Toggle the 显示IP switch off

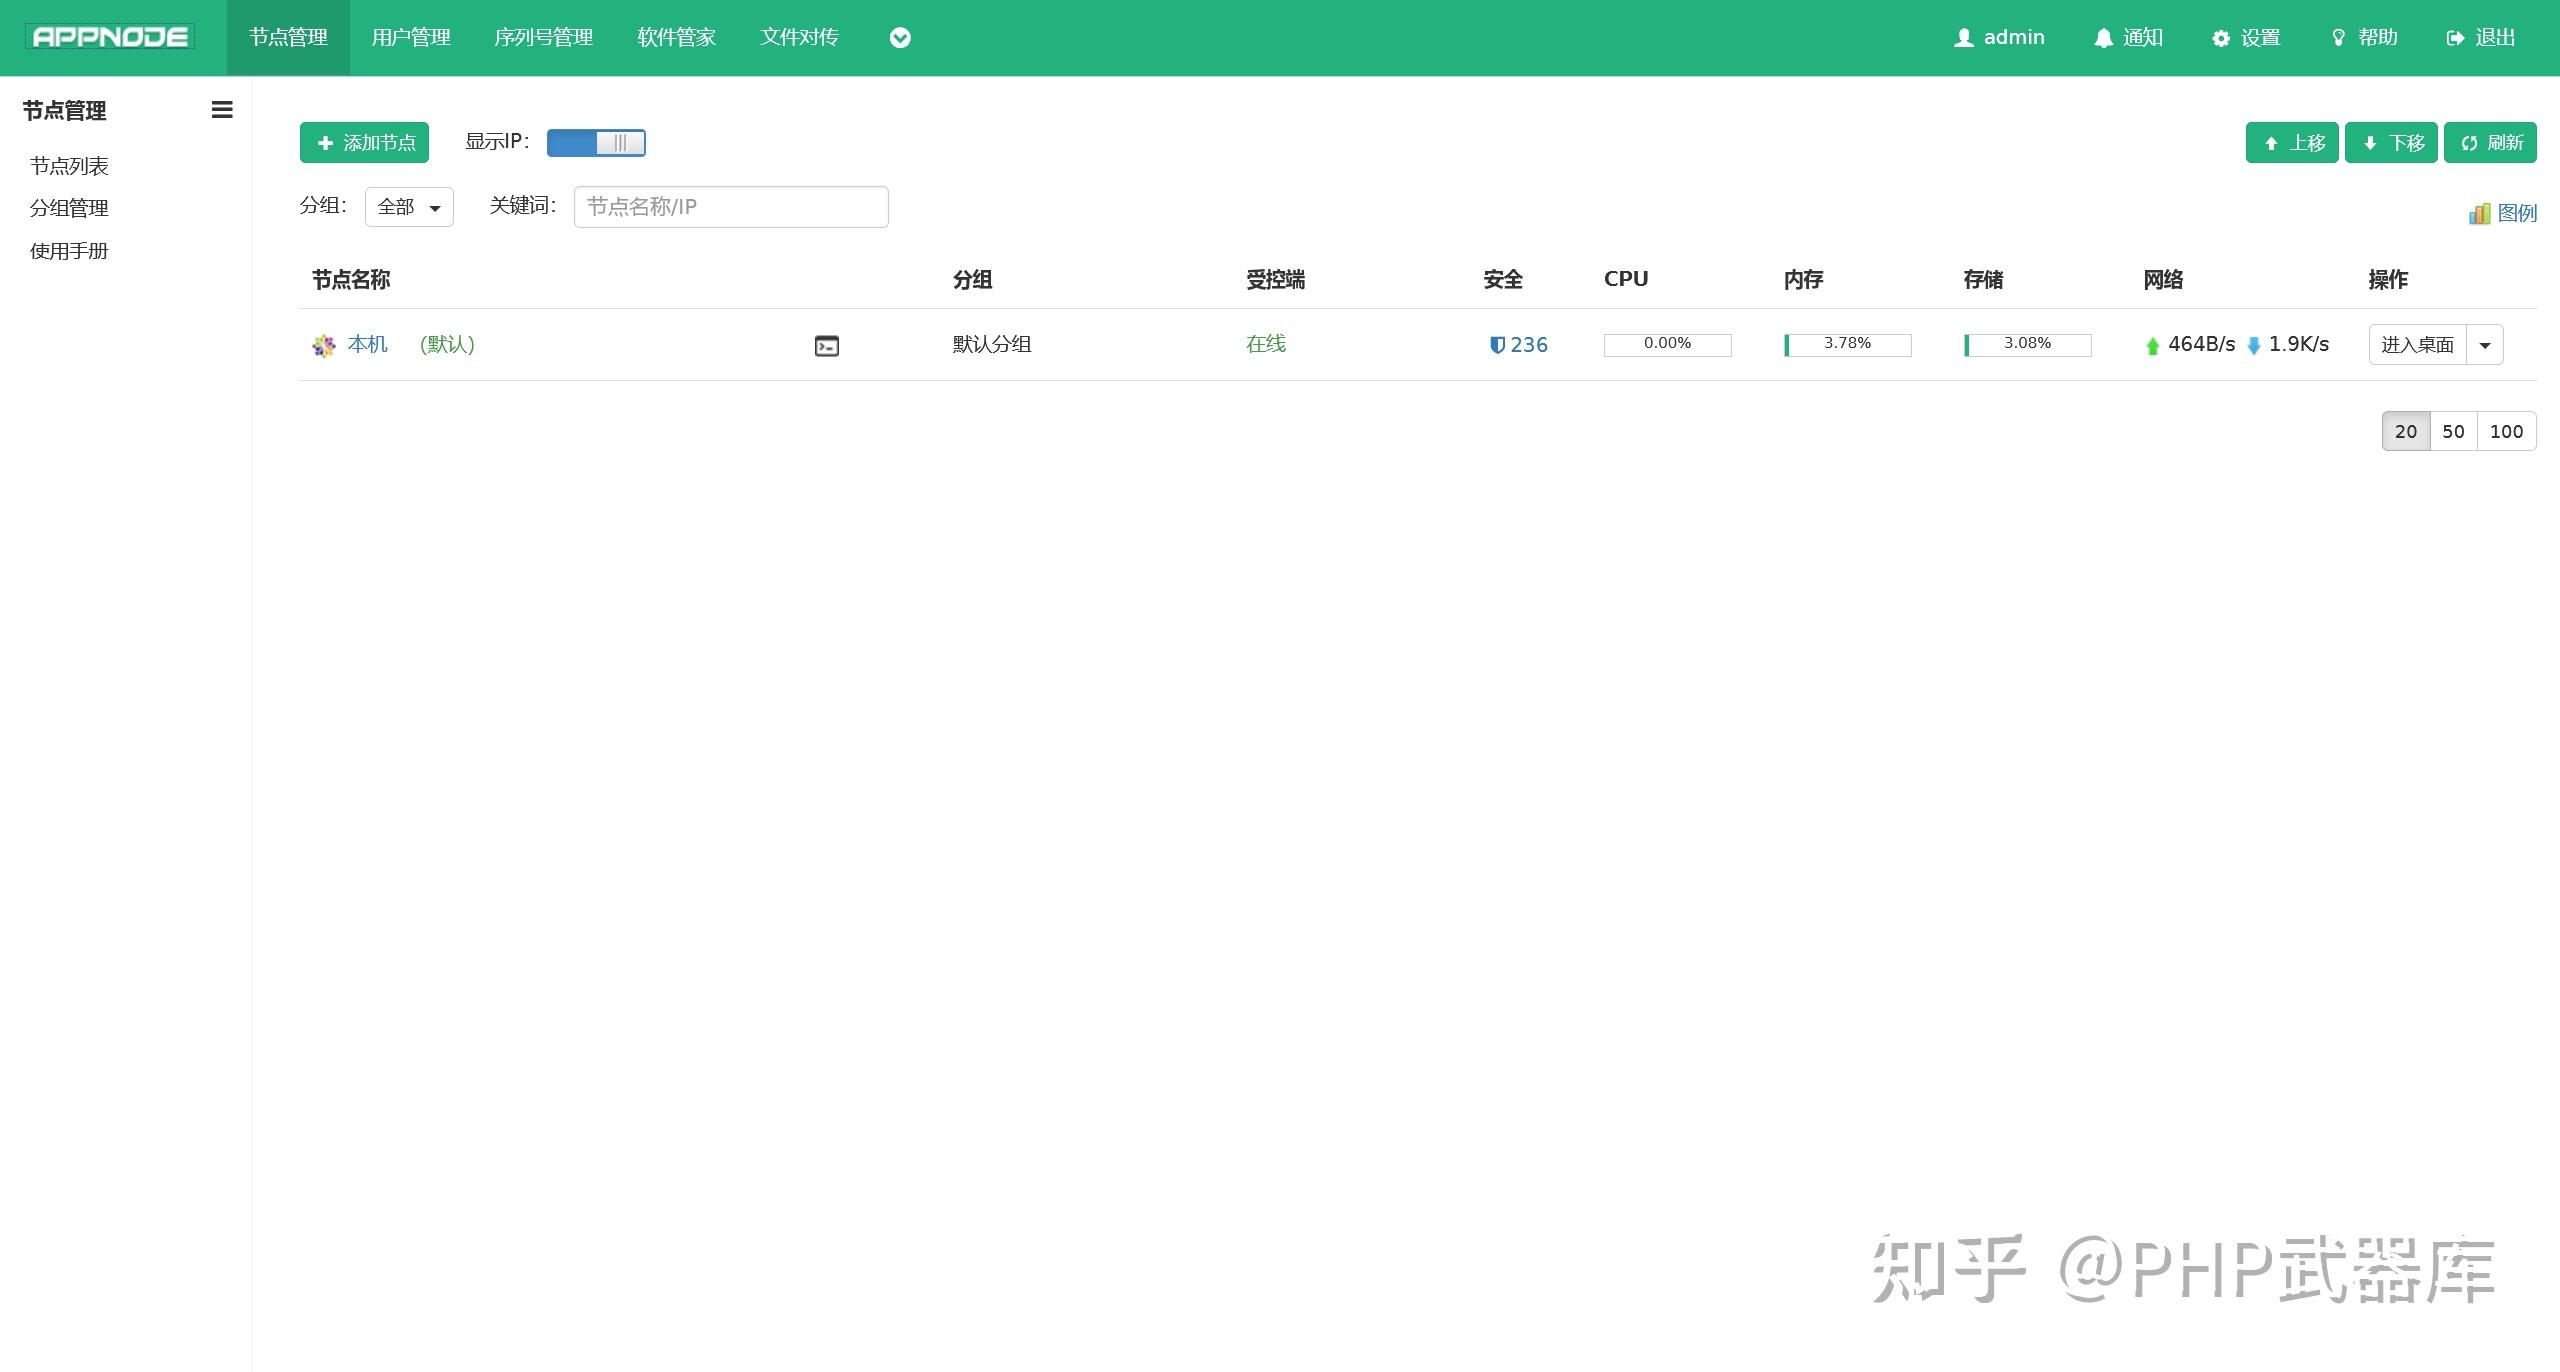pyautogui.click(x=596, y=143)
